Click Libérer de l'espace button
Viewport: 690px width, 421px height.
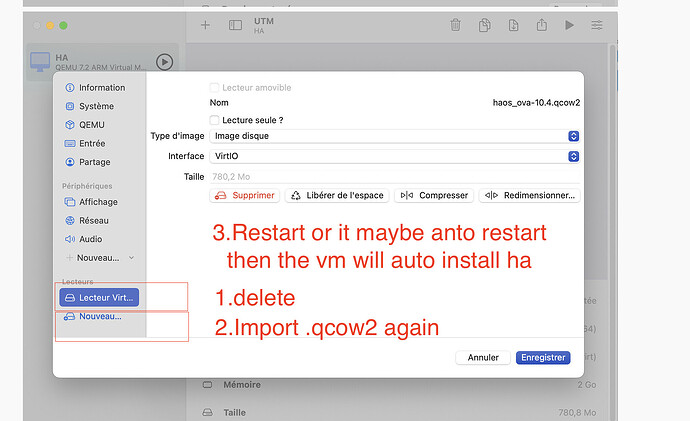tap(337, 195)
